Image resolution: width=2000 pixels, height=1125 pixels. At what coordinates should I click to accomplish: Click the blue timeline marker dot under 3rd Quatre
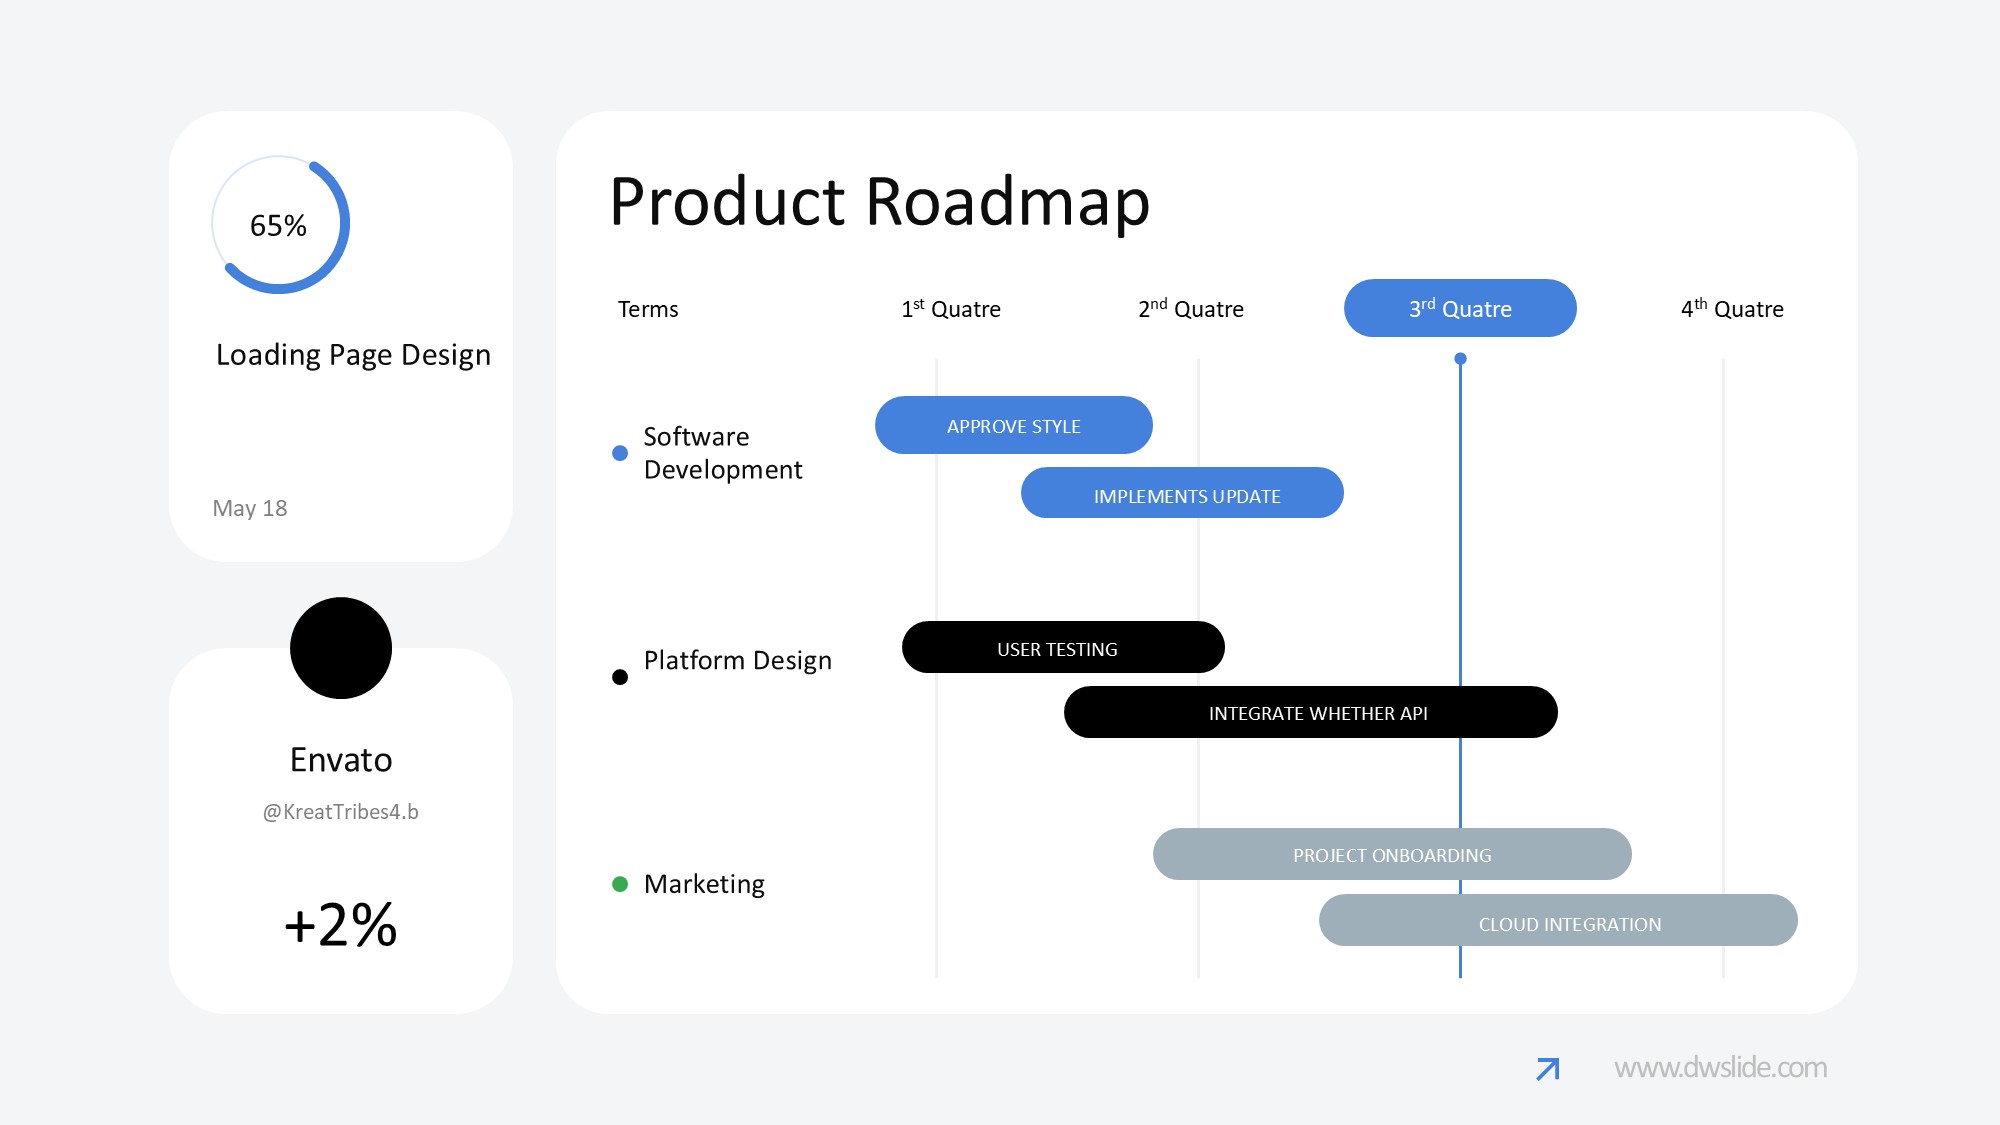[x=1460, y=358]
